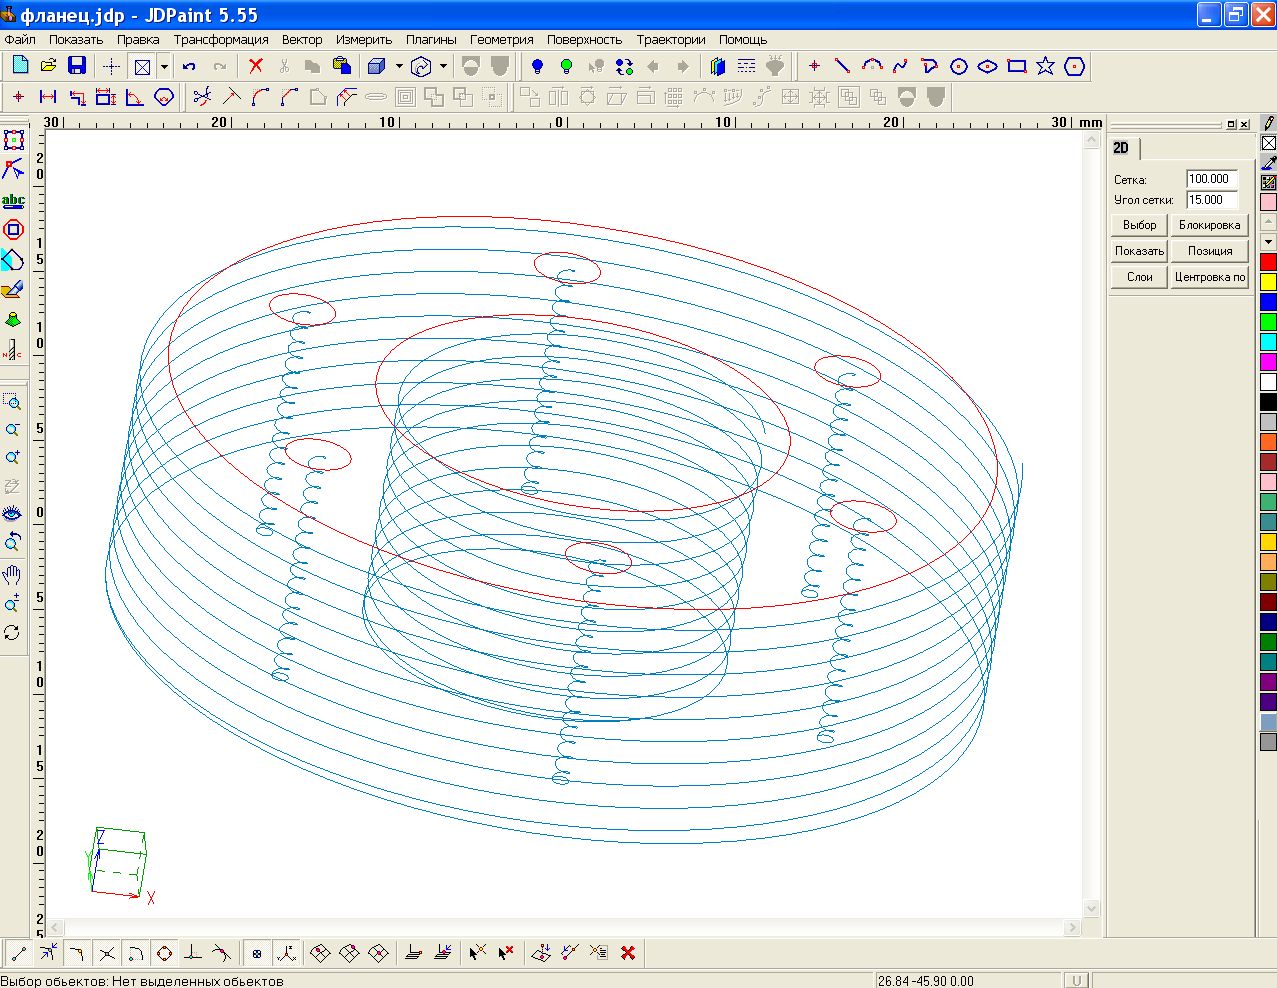Open dropdown arrow next to selection box tool
This screenshot has height=988, width=1277.
(164, 67)
